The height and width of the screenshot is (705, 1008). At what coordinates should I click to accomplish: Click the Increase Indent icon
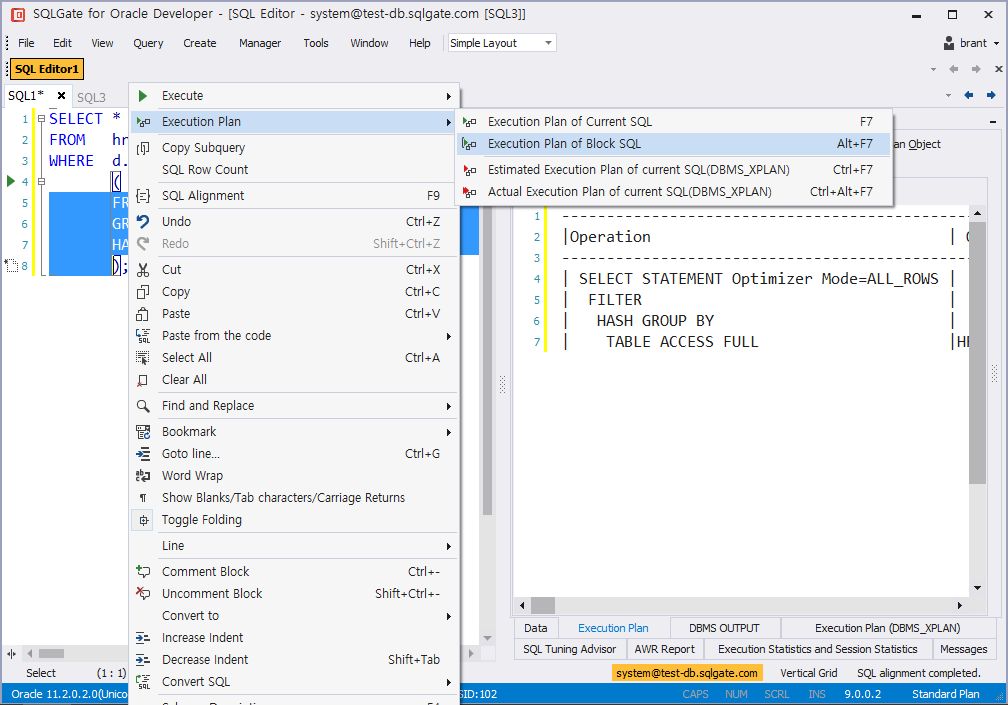point(143,638)
